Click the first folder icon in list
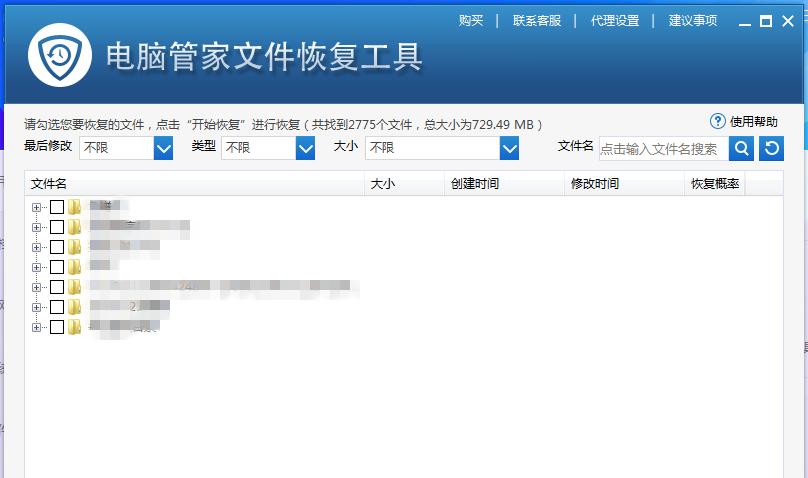808x478 pixels. (x=75, y=207)
